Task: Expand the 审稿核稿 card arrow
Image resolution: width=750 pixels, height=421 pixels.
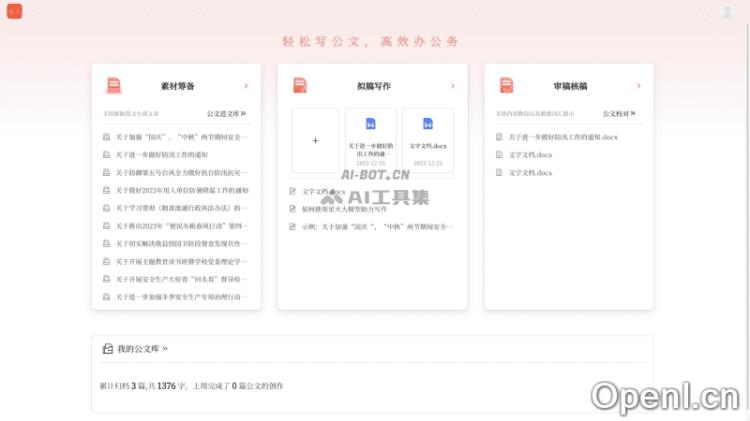Action: [639, 86]
